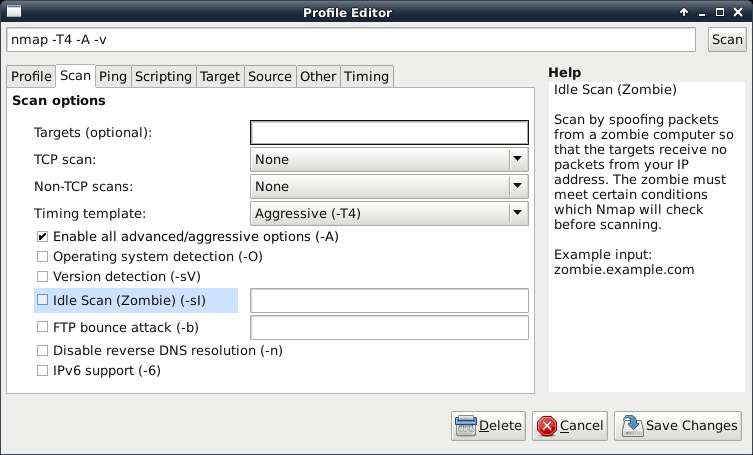Click the Save Changes disk icon
Image resolution: width=753 pixels, height=455 pixels.
[632, 426]
